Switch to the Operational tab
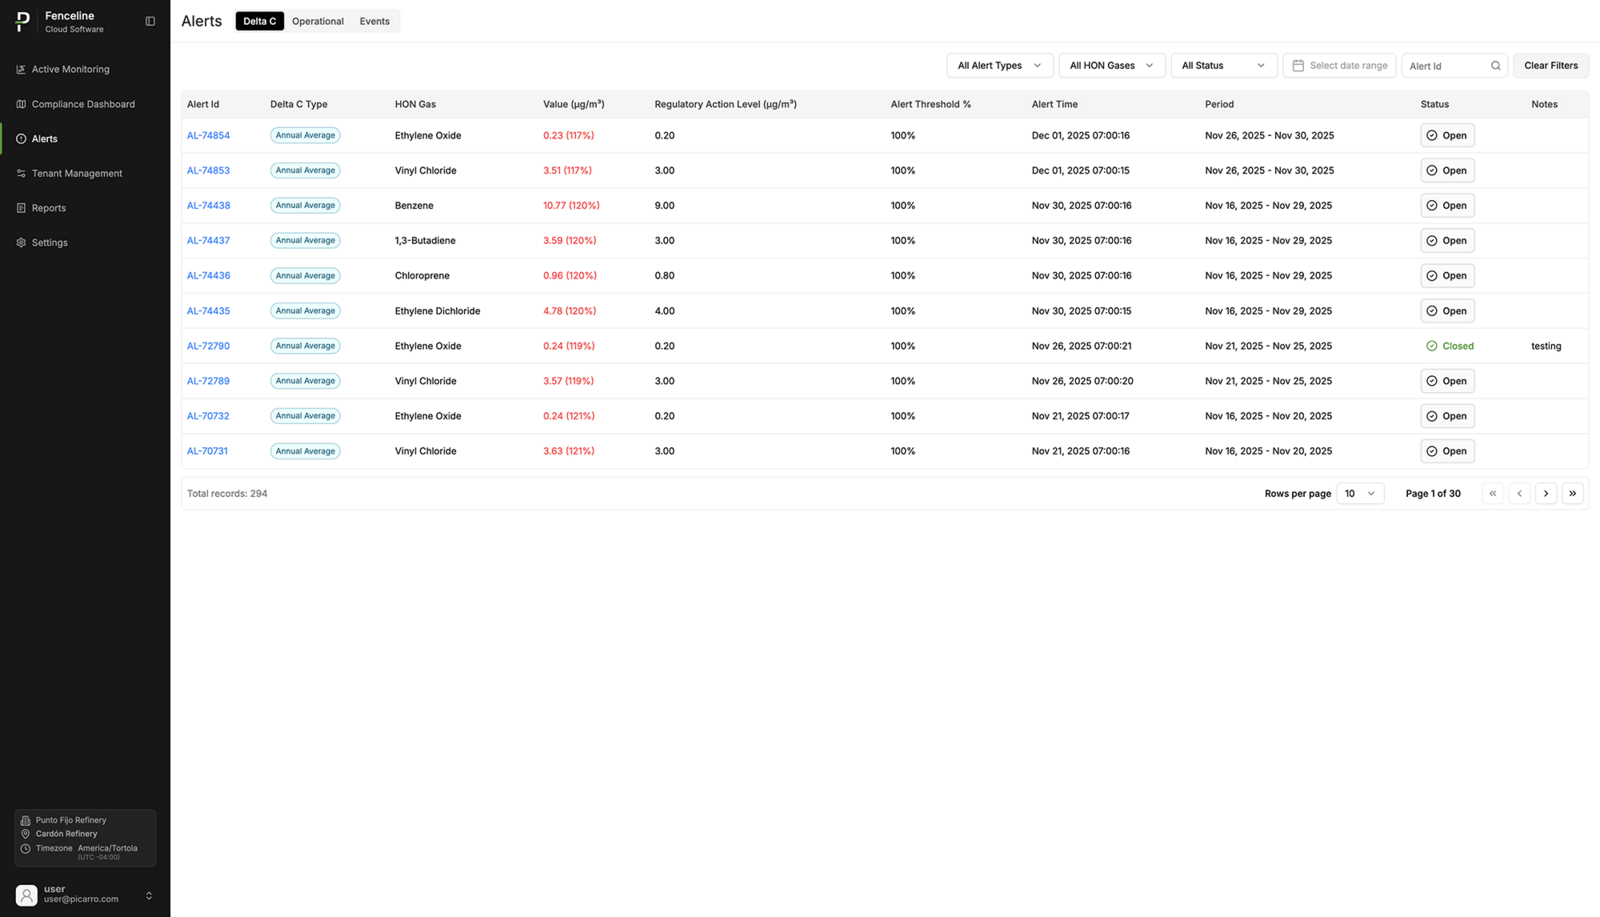The width and height of the screenshot is (1600, 917). point(318,20)
